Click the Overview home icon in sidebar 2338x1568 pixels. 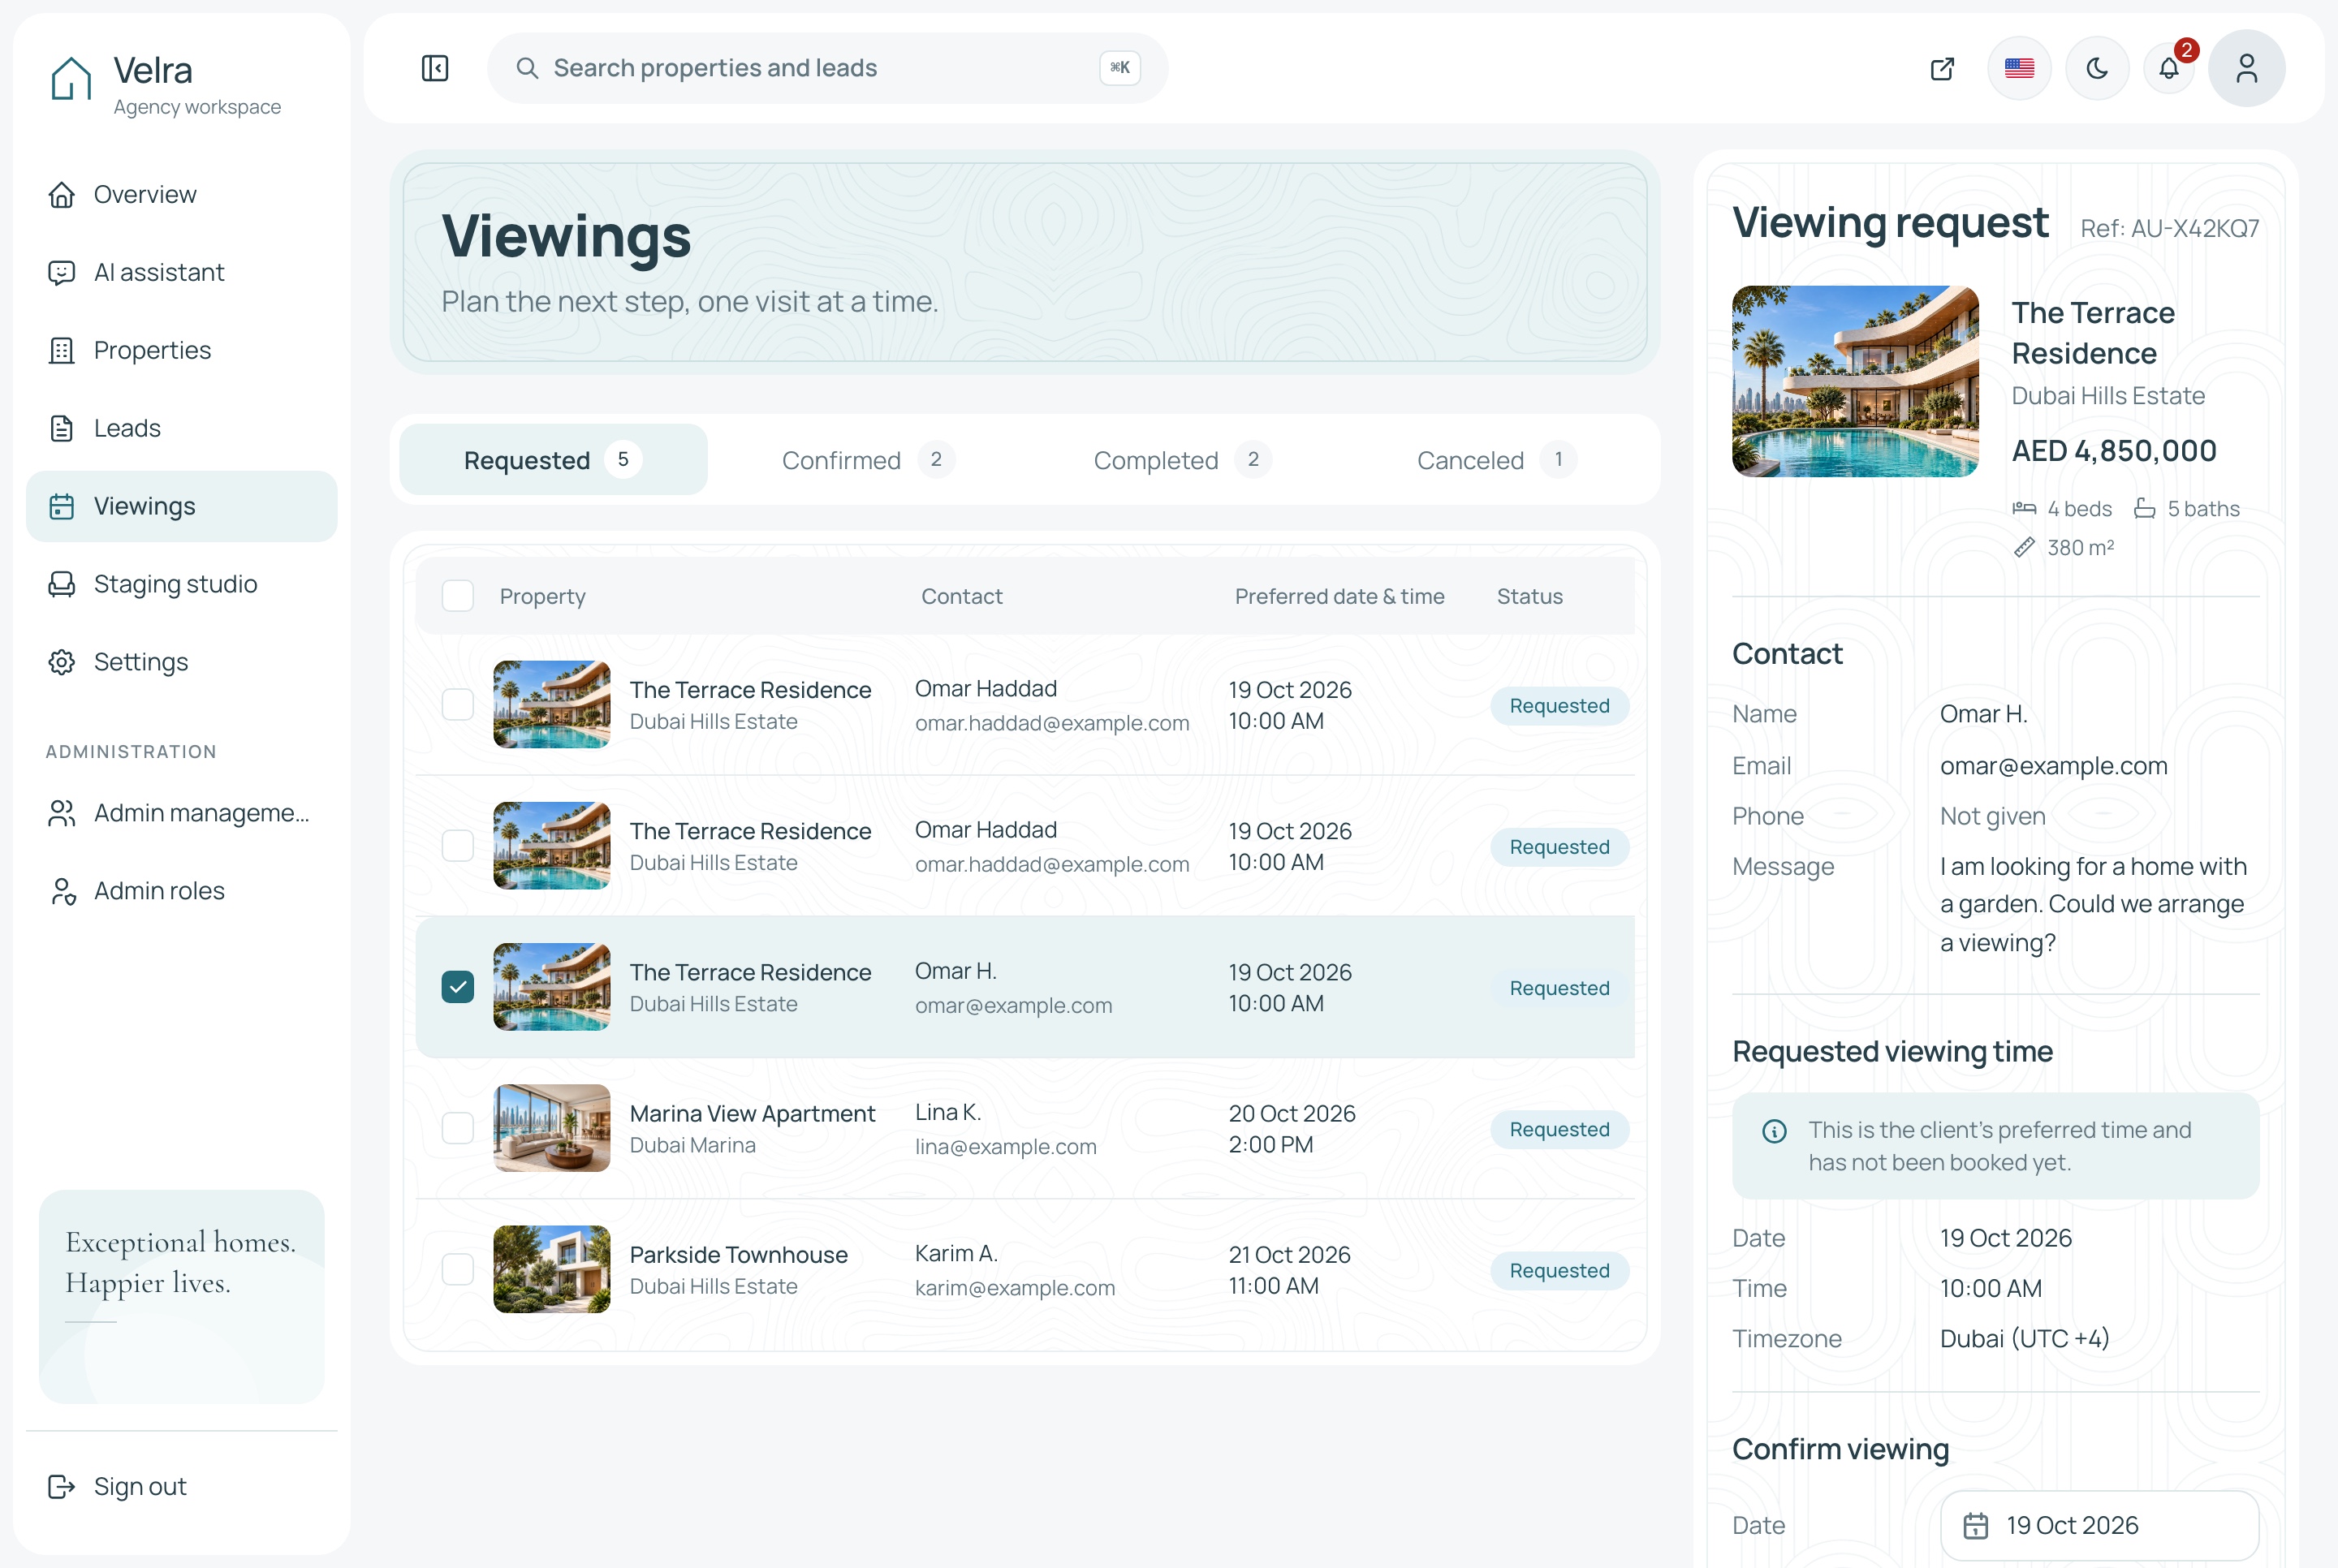62,194
